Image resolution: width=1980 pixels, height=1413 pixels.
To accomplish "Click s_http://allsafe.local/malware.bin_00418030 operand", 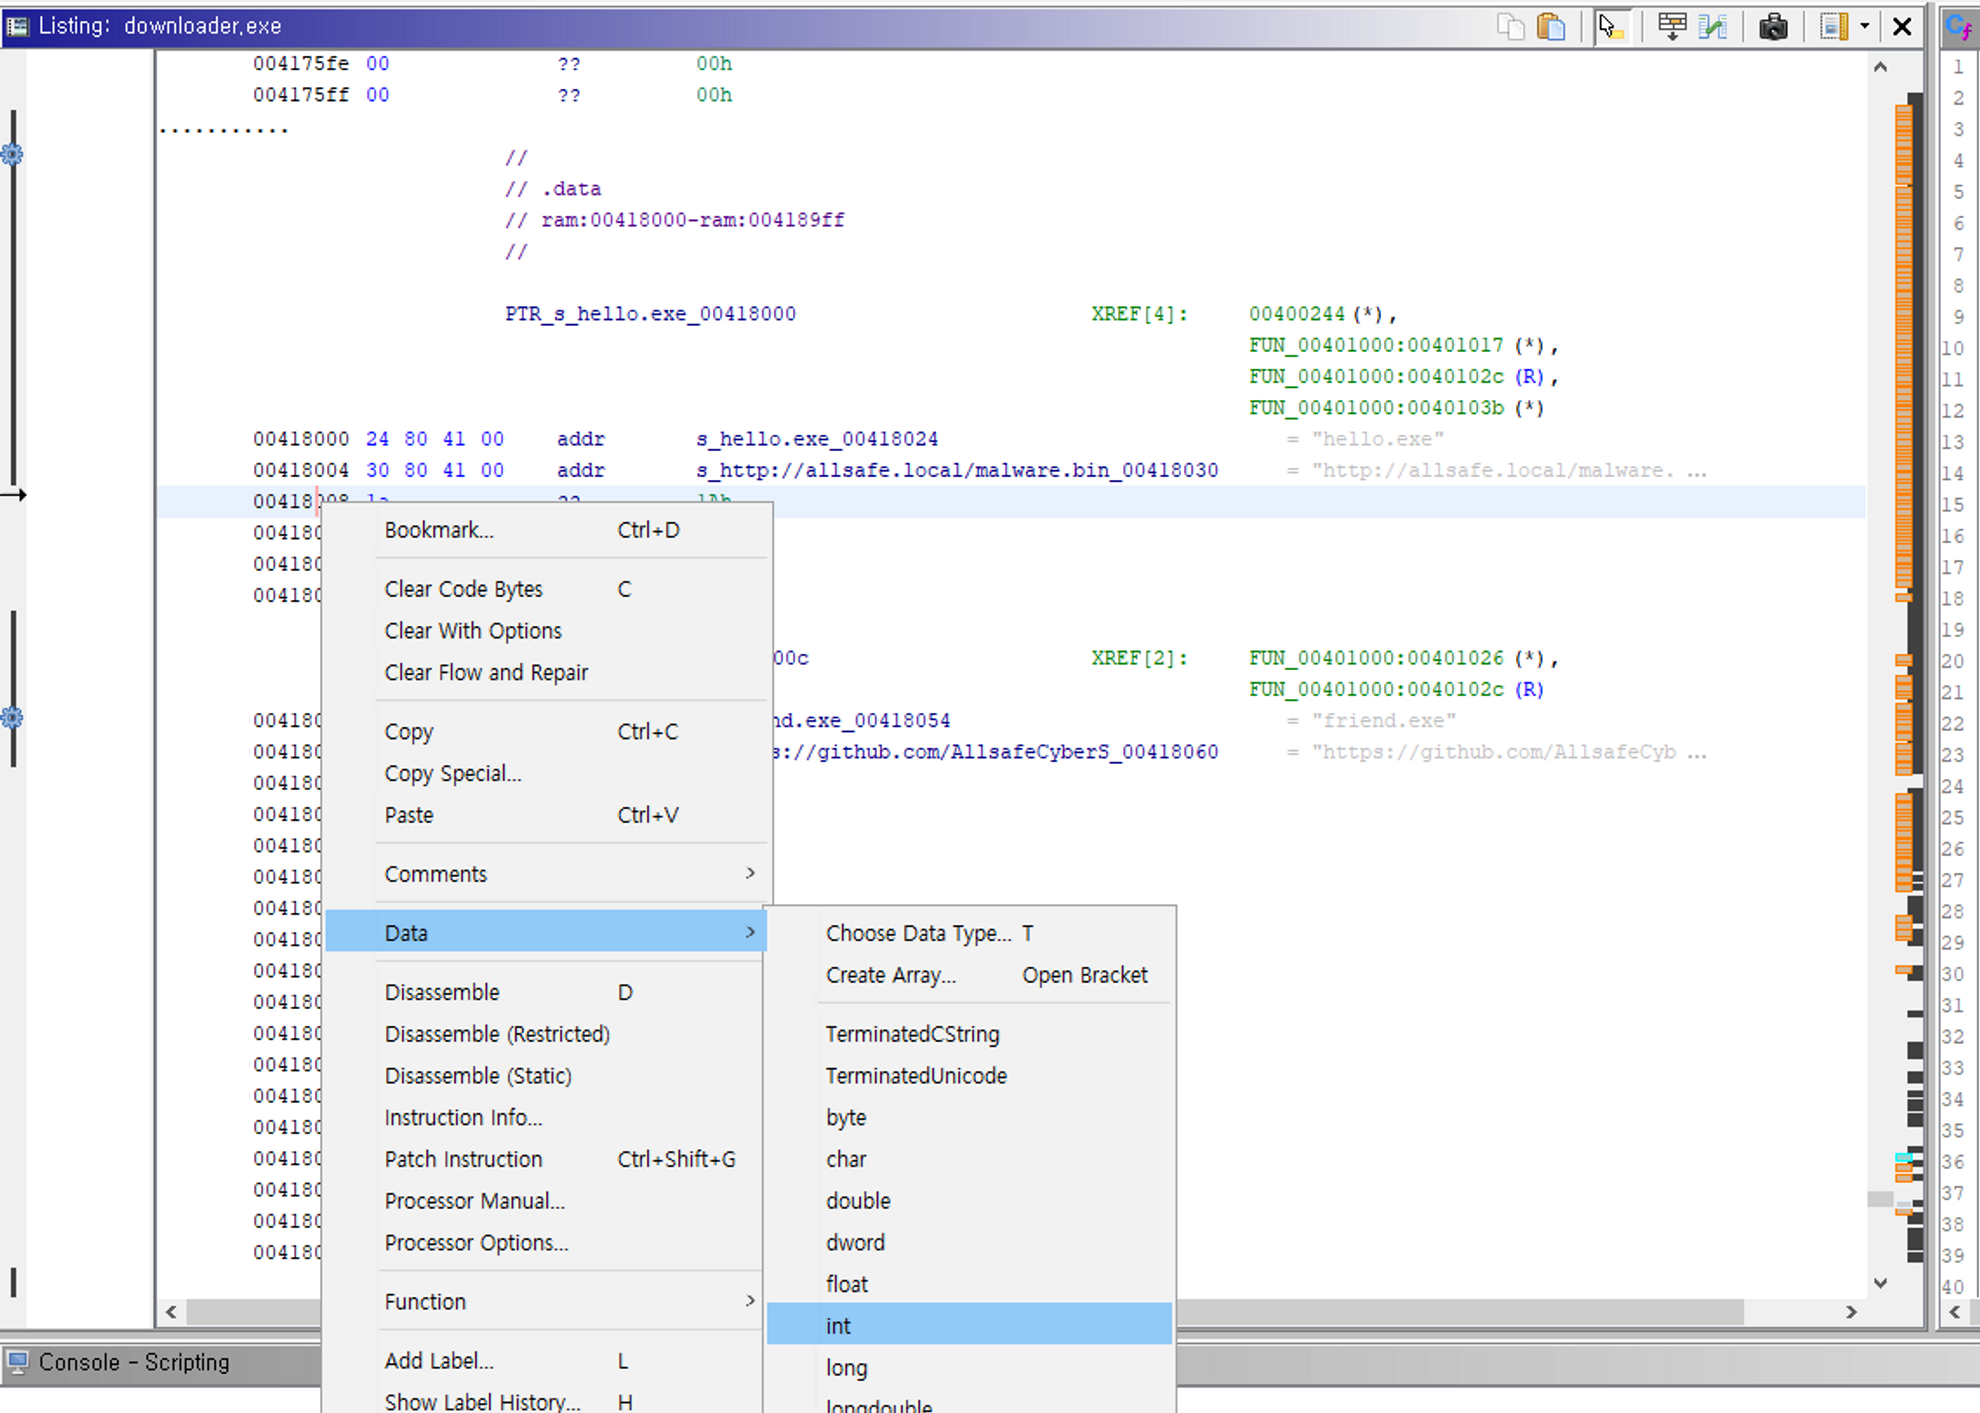I will (x=957, y=470).
